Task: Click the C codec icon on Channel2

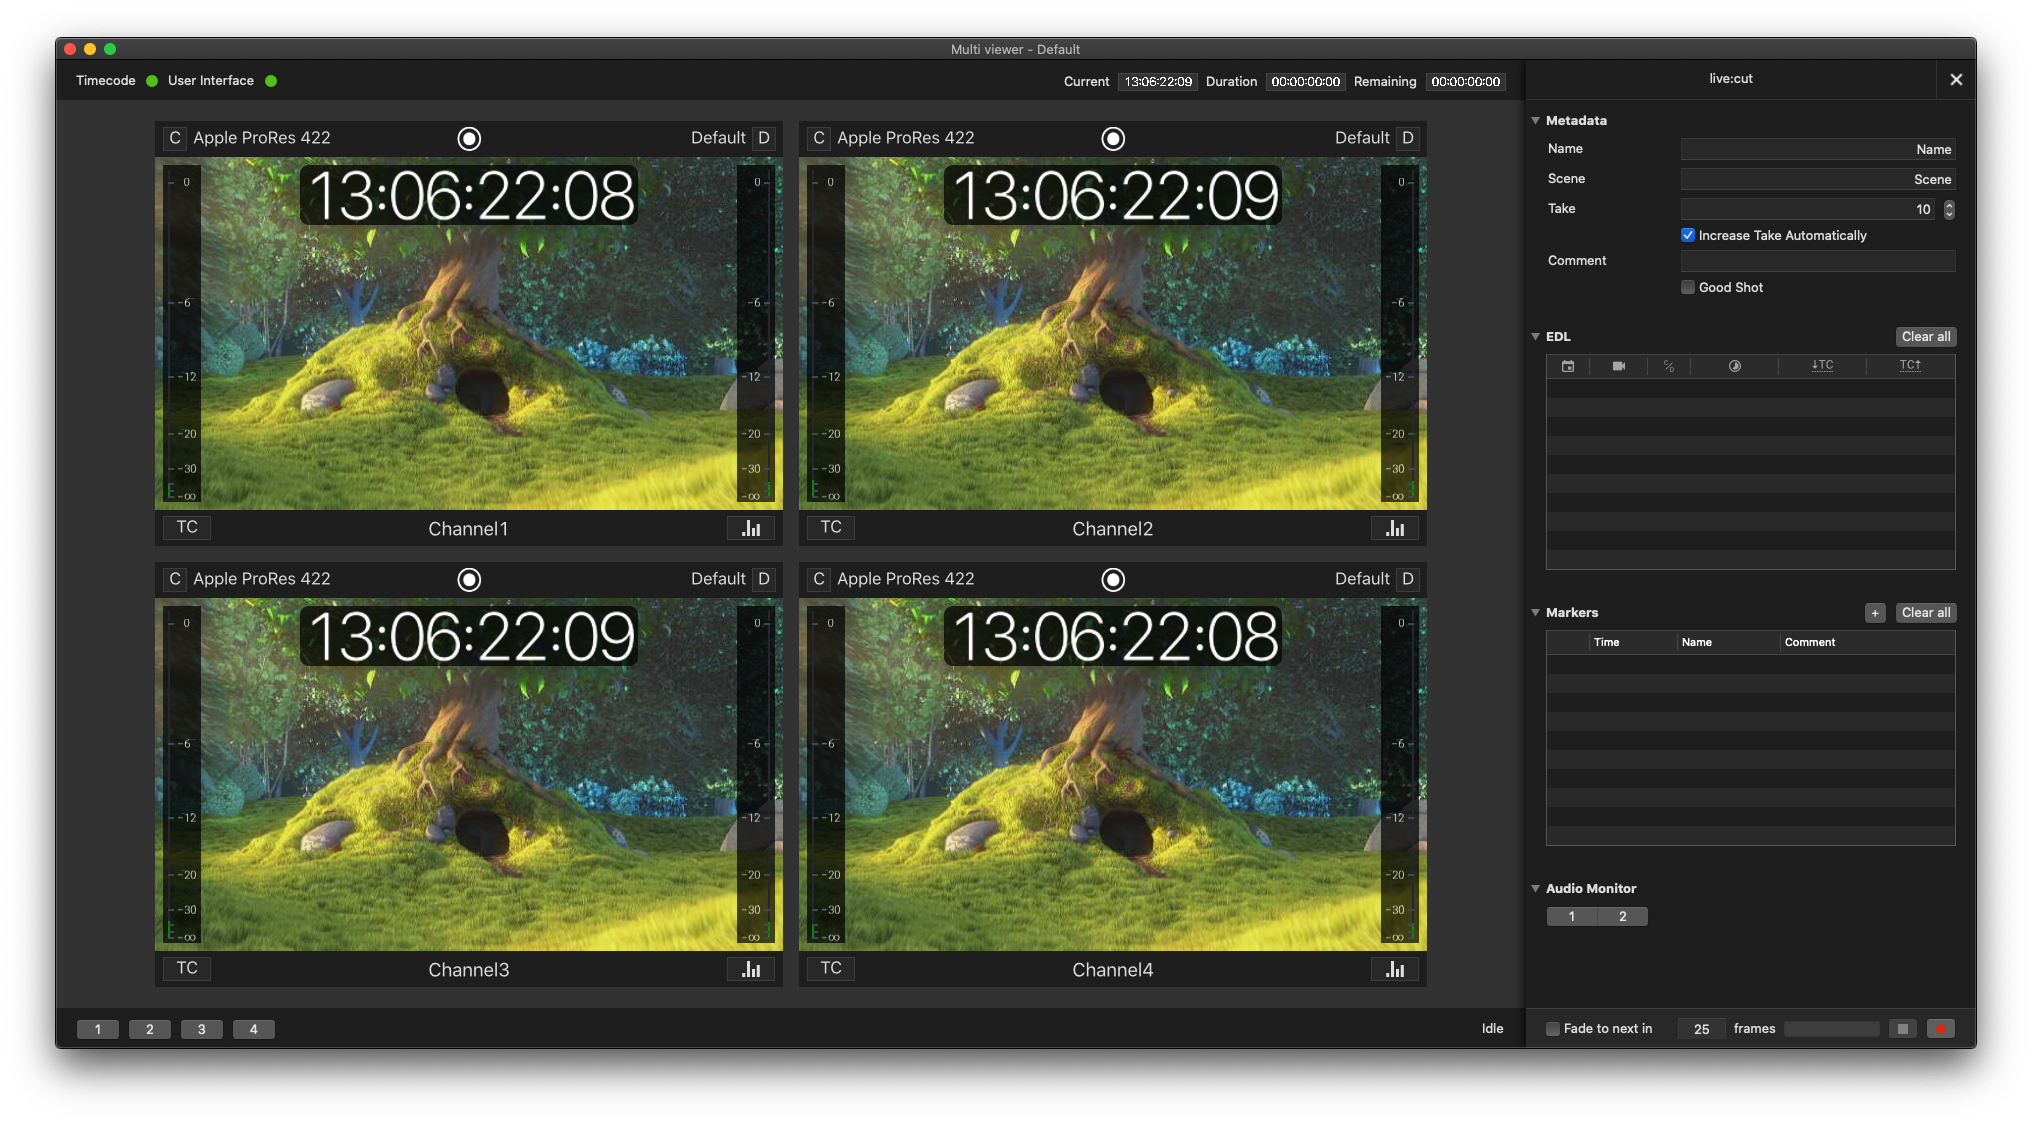Action: click(819, 138)
